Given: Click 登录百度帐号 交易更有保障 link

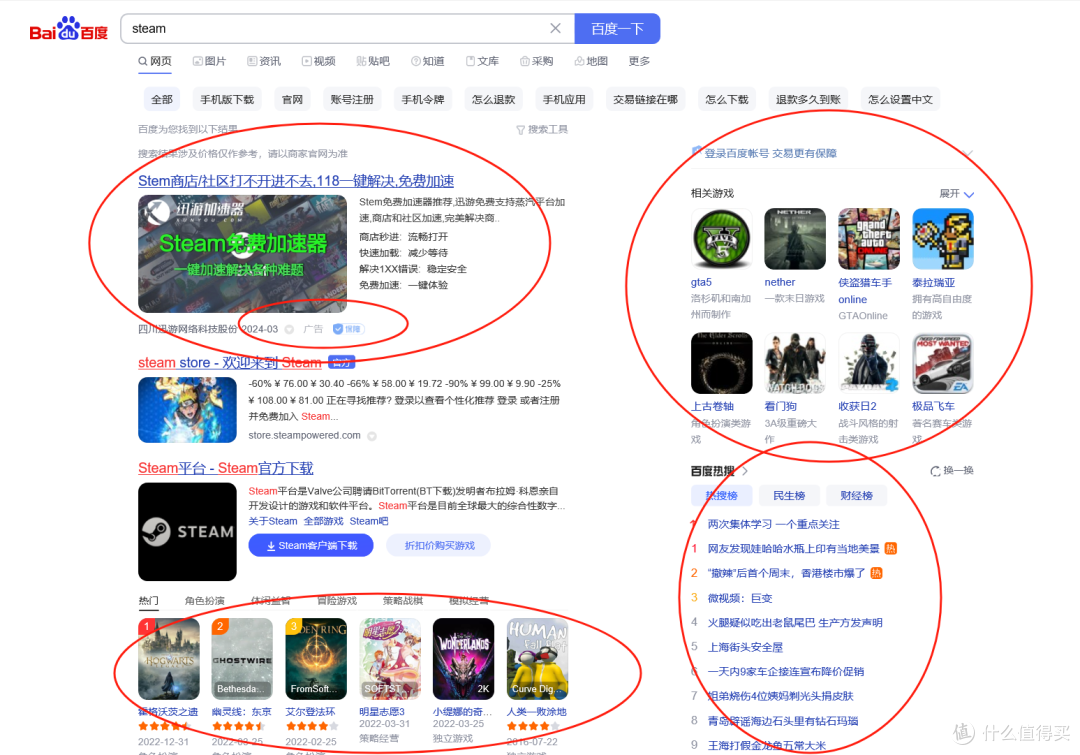Looking at the screenshot, I should pos(770,153).
